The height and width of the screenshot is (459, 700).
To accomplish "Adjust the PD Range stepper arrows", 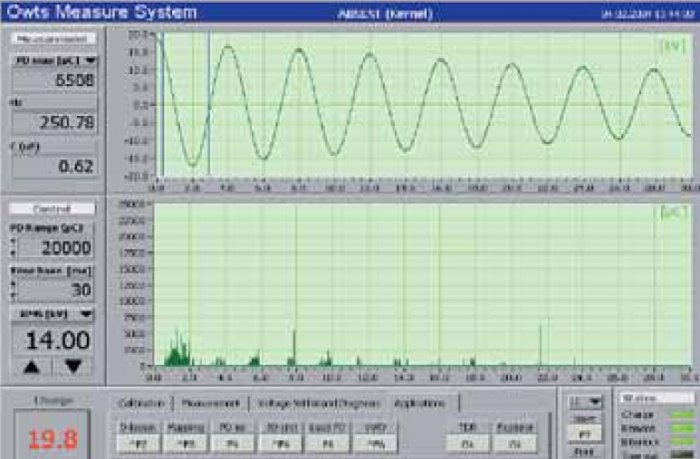I will click(13, 247).
